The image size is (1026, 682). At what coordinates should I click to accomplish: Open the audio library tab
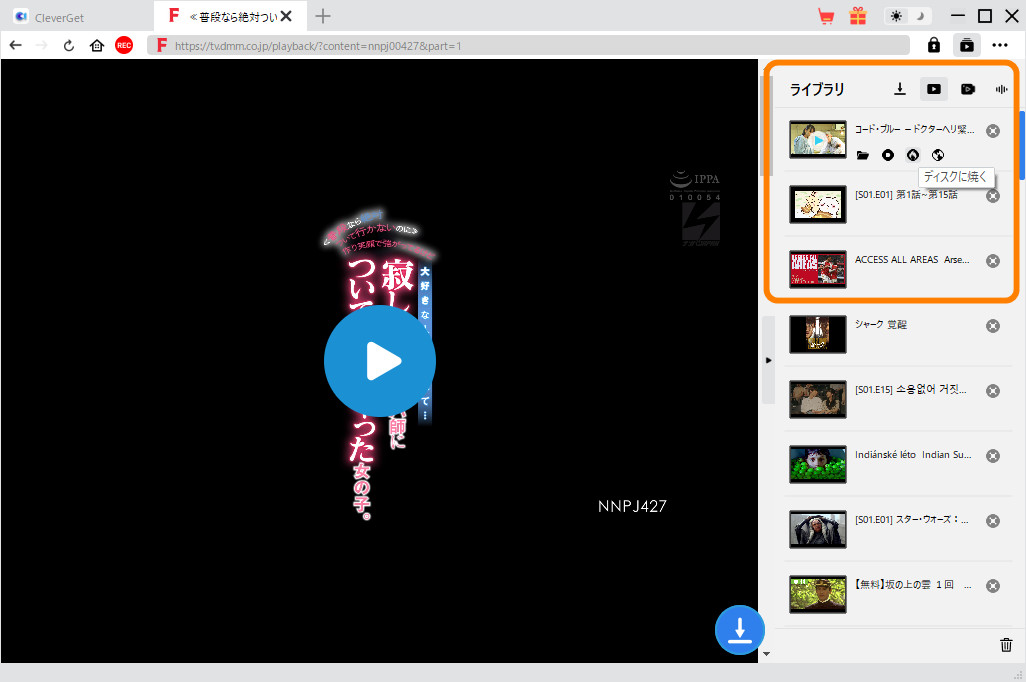tap(1001, 89)
